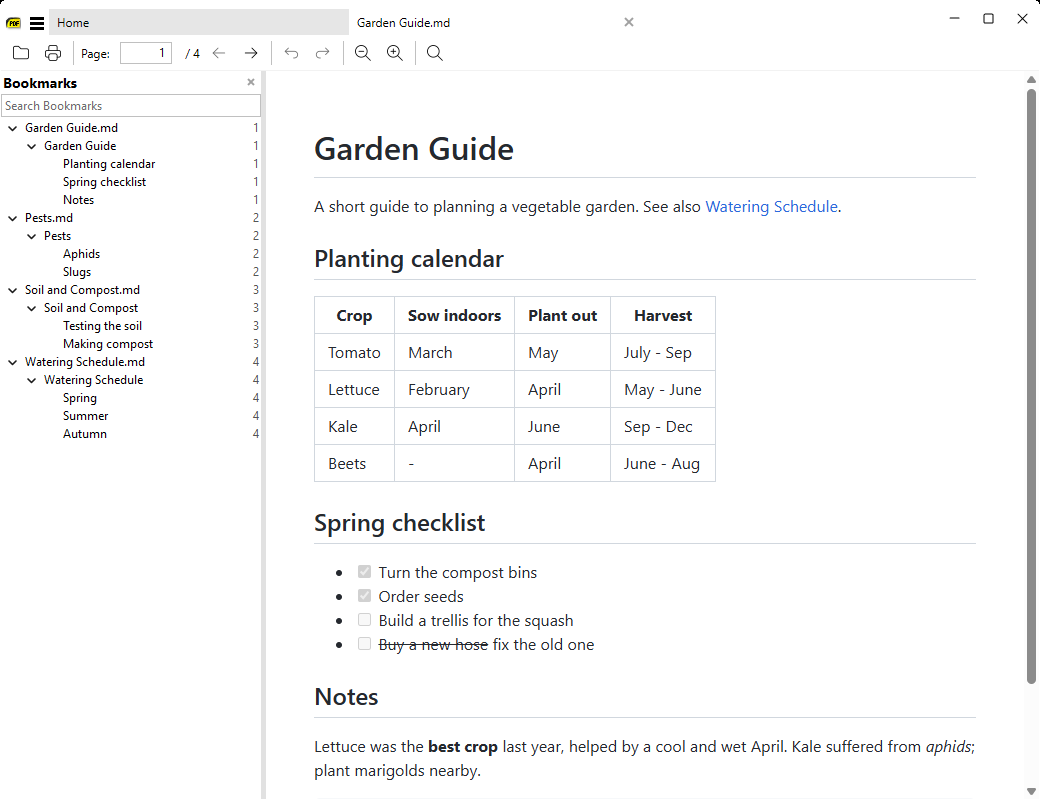This screenshot has width=1040, height=800.
Task: Go to next page arrow
Action: 251,53
